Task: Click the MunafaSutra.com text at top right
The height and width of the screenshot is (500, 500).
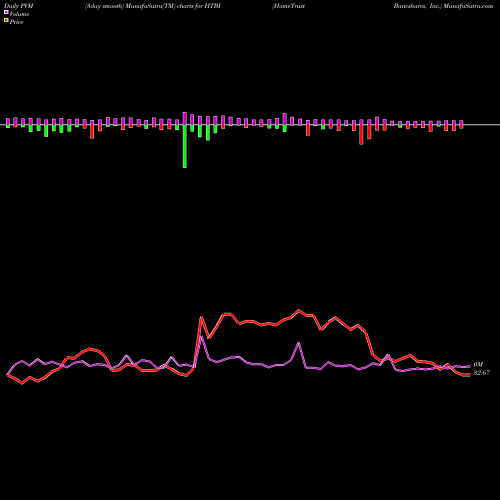Action: (x=467, y=6)
